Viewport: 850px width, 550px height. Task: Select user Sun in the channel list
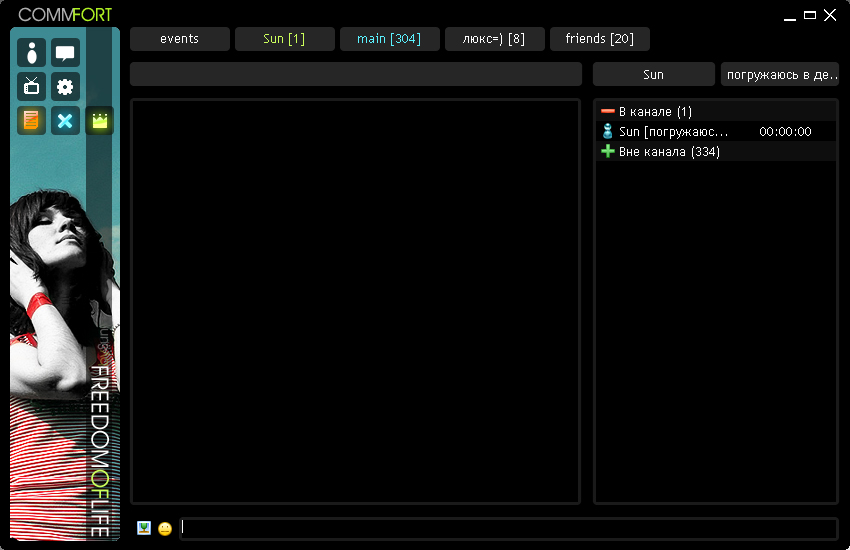coord(670,132)
